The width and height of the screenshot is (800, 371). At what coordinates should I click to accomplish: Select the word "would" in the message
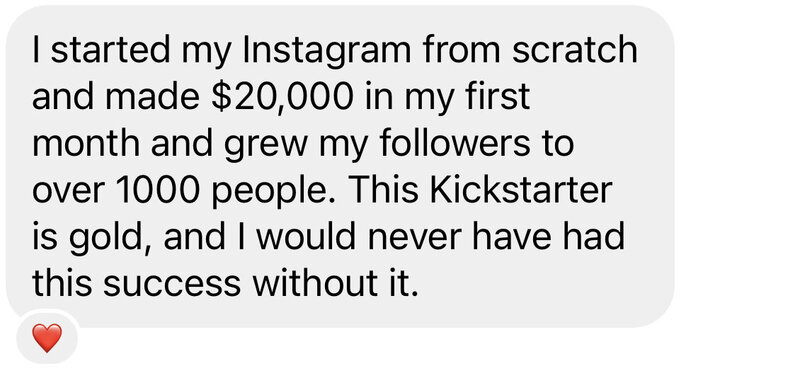pyautogui.click(x=304, y=236)
